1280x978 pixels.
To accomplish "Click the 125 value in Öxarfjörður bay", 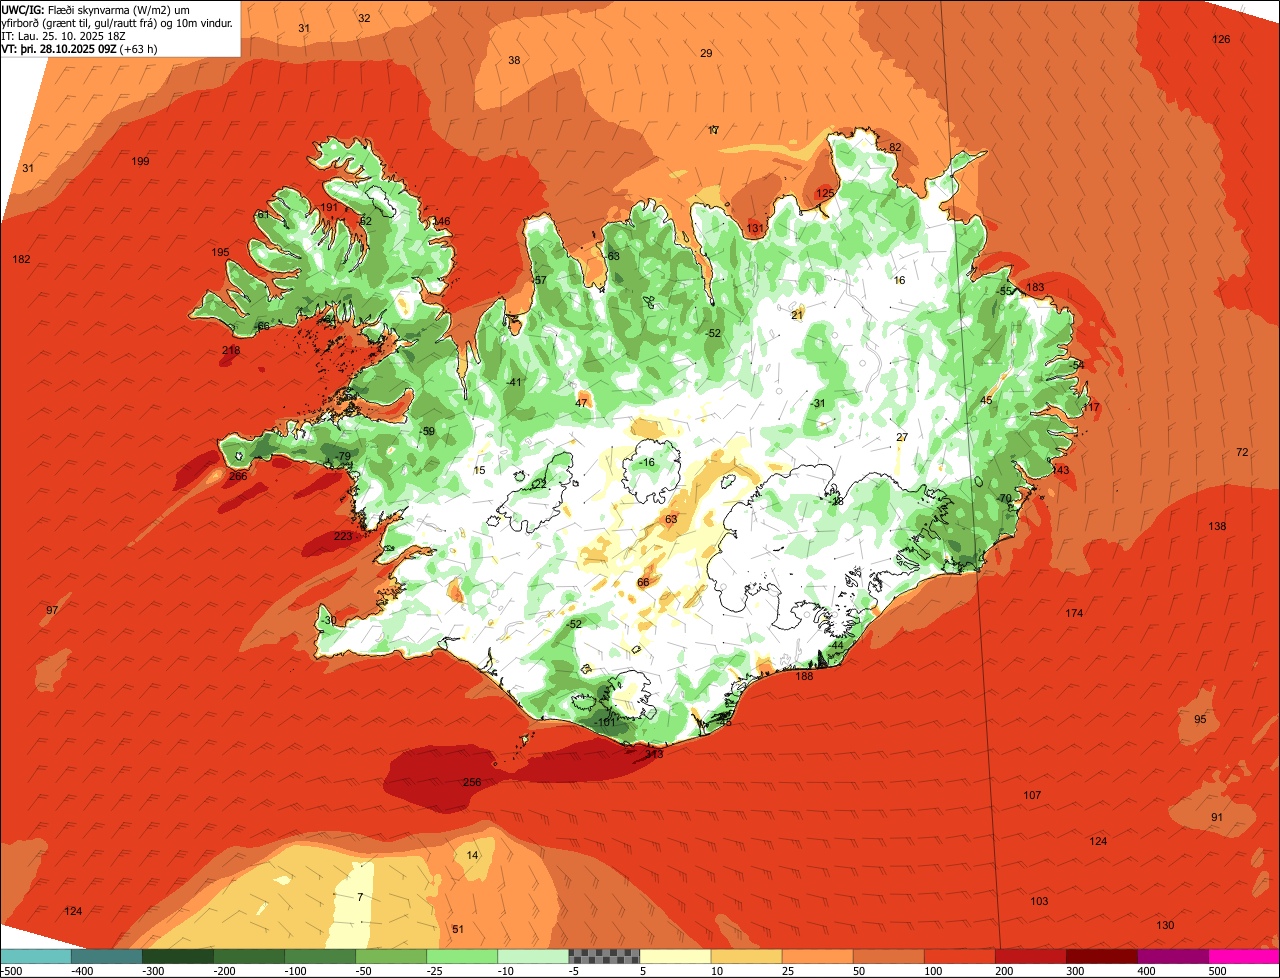I will (x=825, y=193).
